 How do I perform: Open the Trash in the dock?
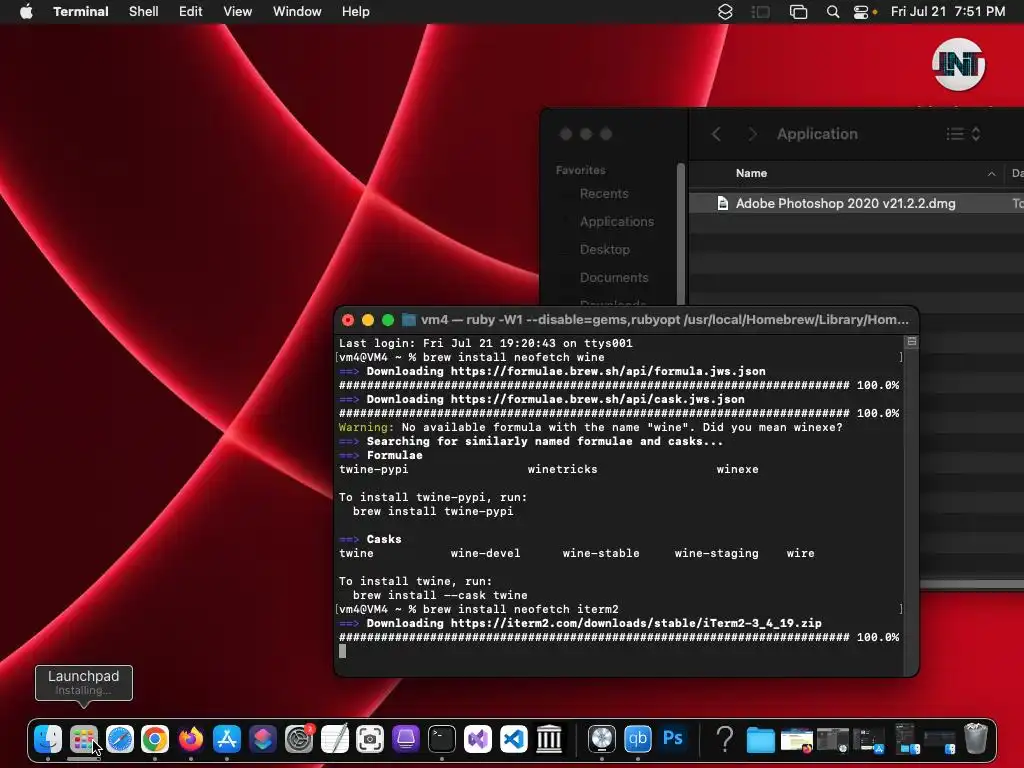[976, 739]
